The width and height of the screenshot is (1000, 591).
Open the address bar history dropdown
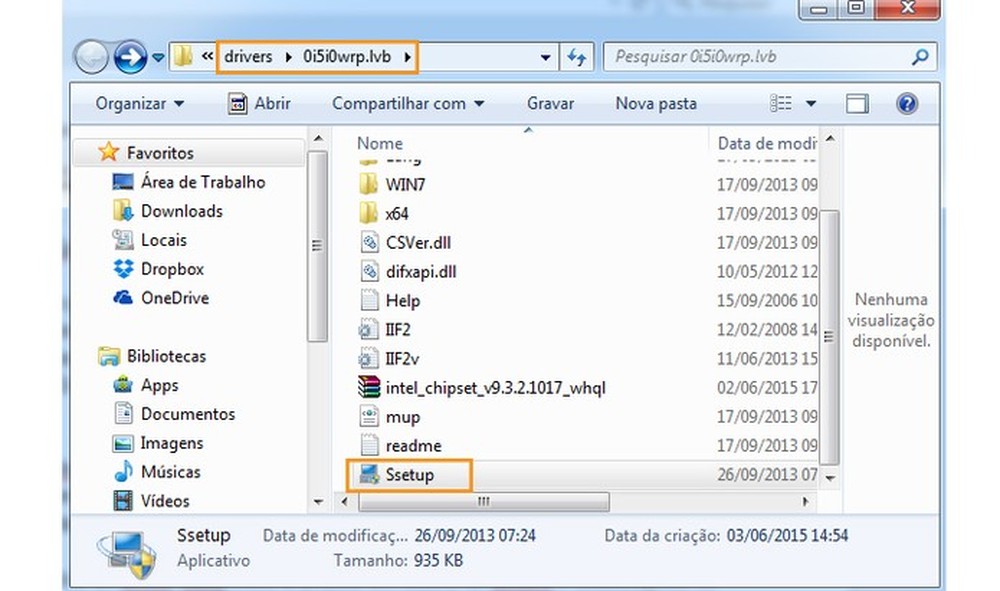pyautogui.click(x=545, y=57)
